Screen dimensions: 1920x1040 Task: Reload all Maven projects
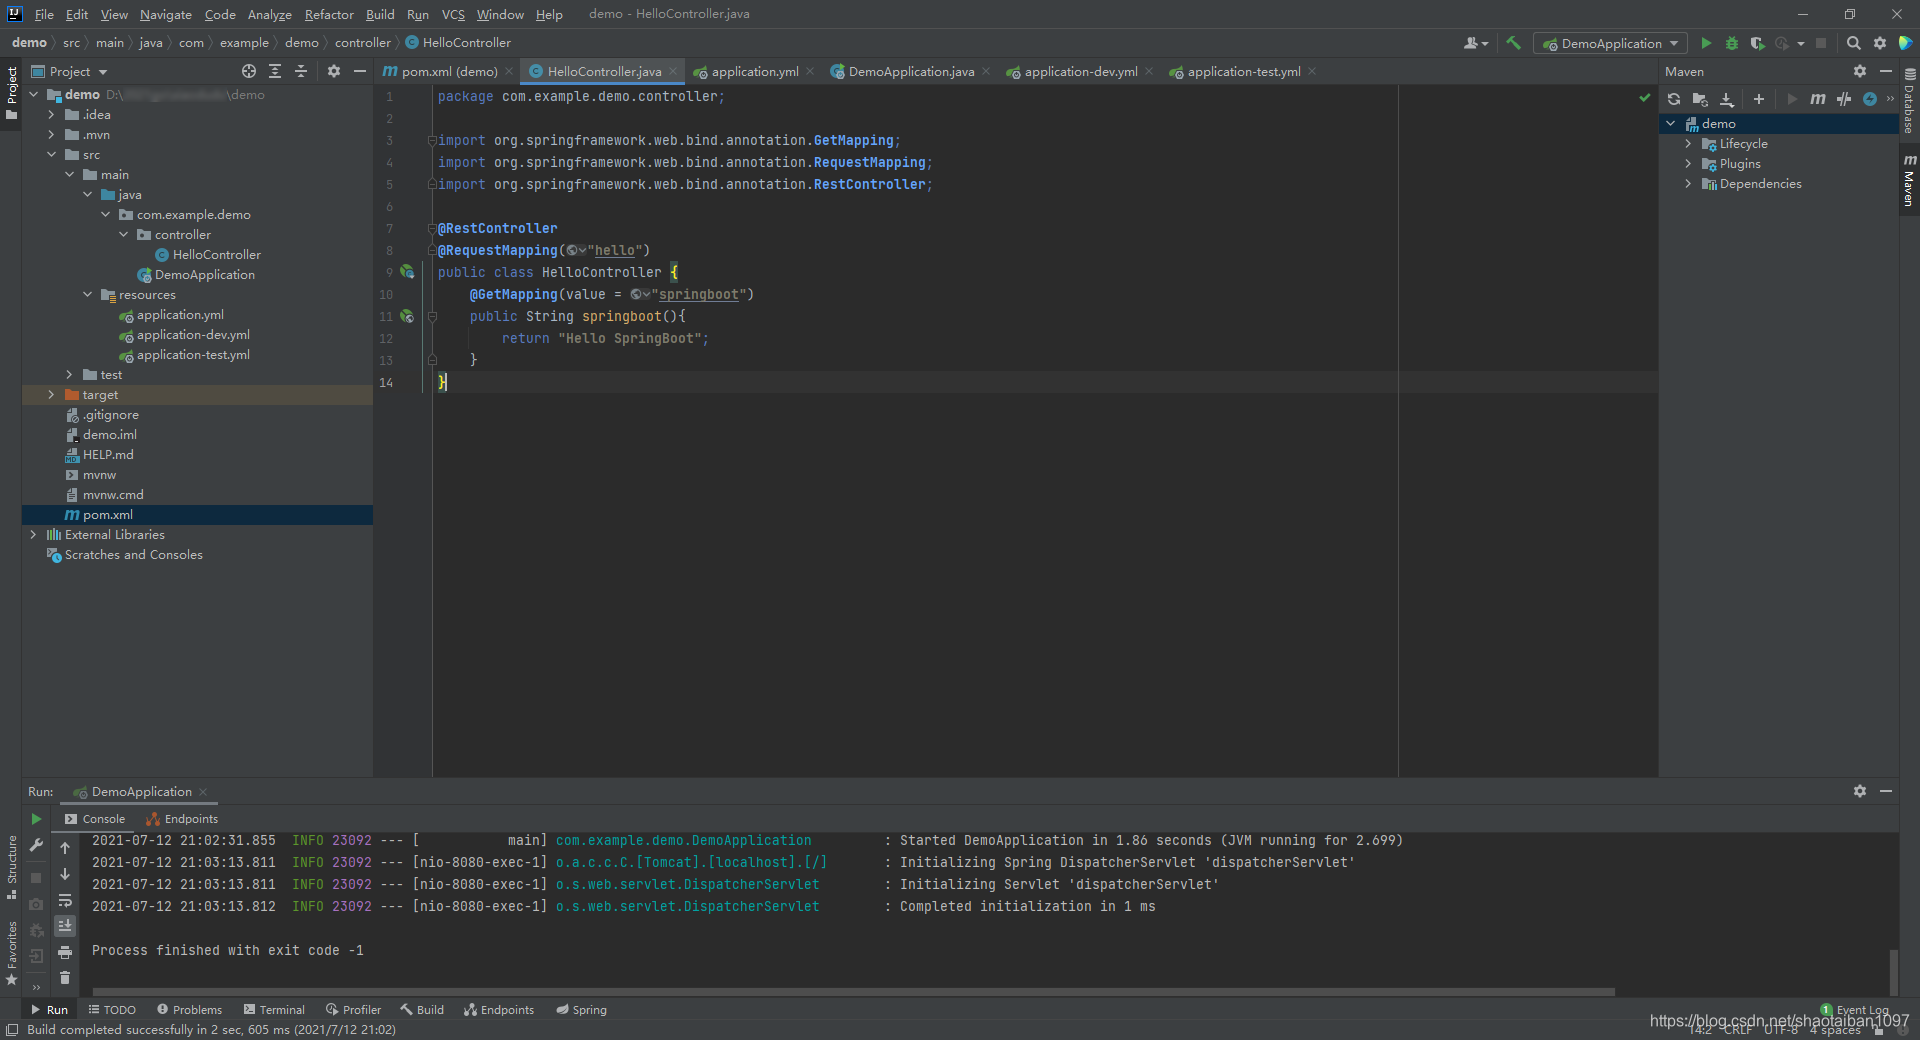pos(1674,99)
